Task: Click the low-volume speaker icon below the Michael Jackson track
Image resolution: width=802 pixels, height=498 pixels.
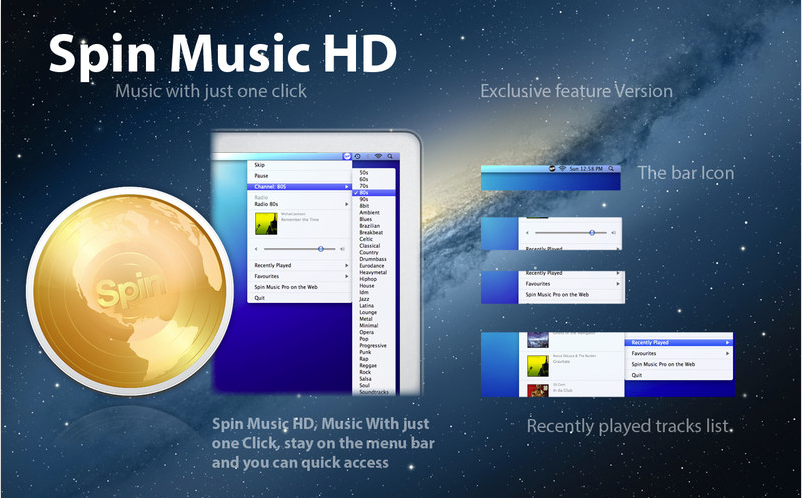Action: [x=257, y=248]
